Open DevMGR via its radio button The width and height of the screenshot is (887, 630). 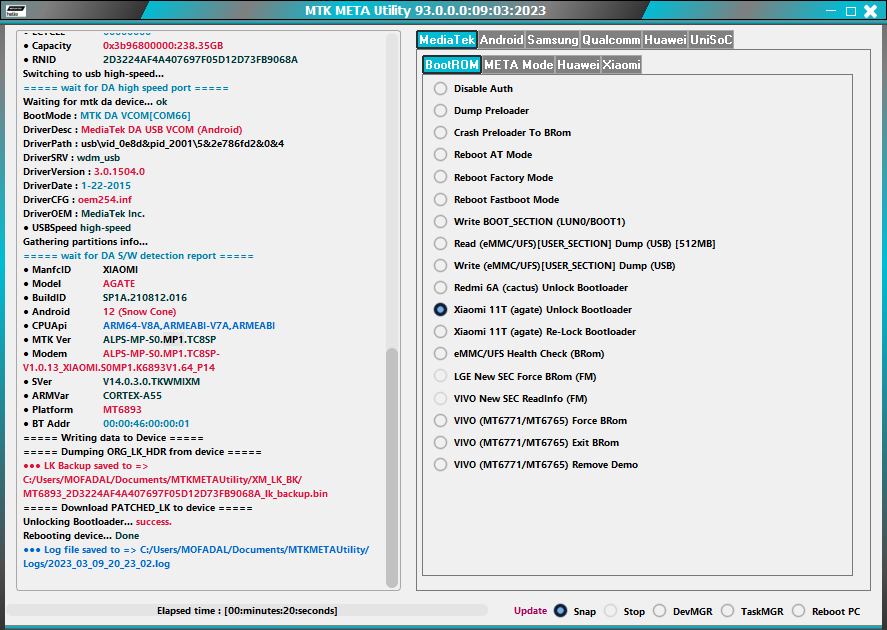point(660,611)
